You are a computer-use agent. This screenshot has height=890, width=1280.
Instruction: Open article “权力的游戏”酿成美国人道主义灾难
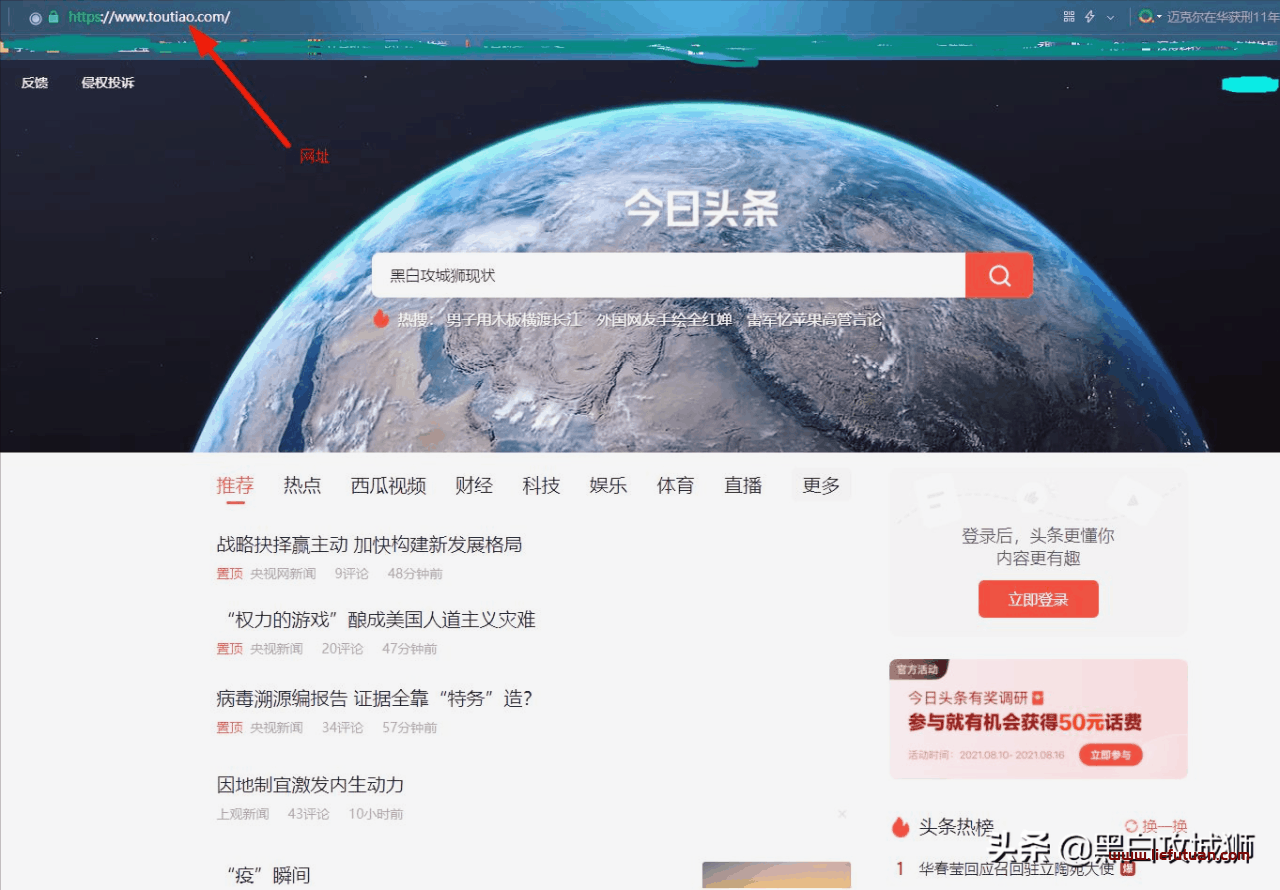click(x=376, y=620)
